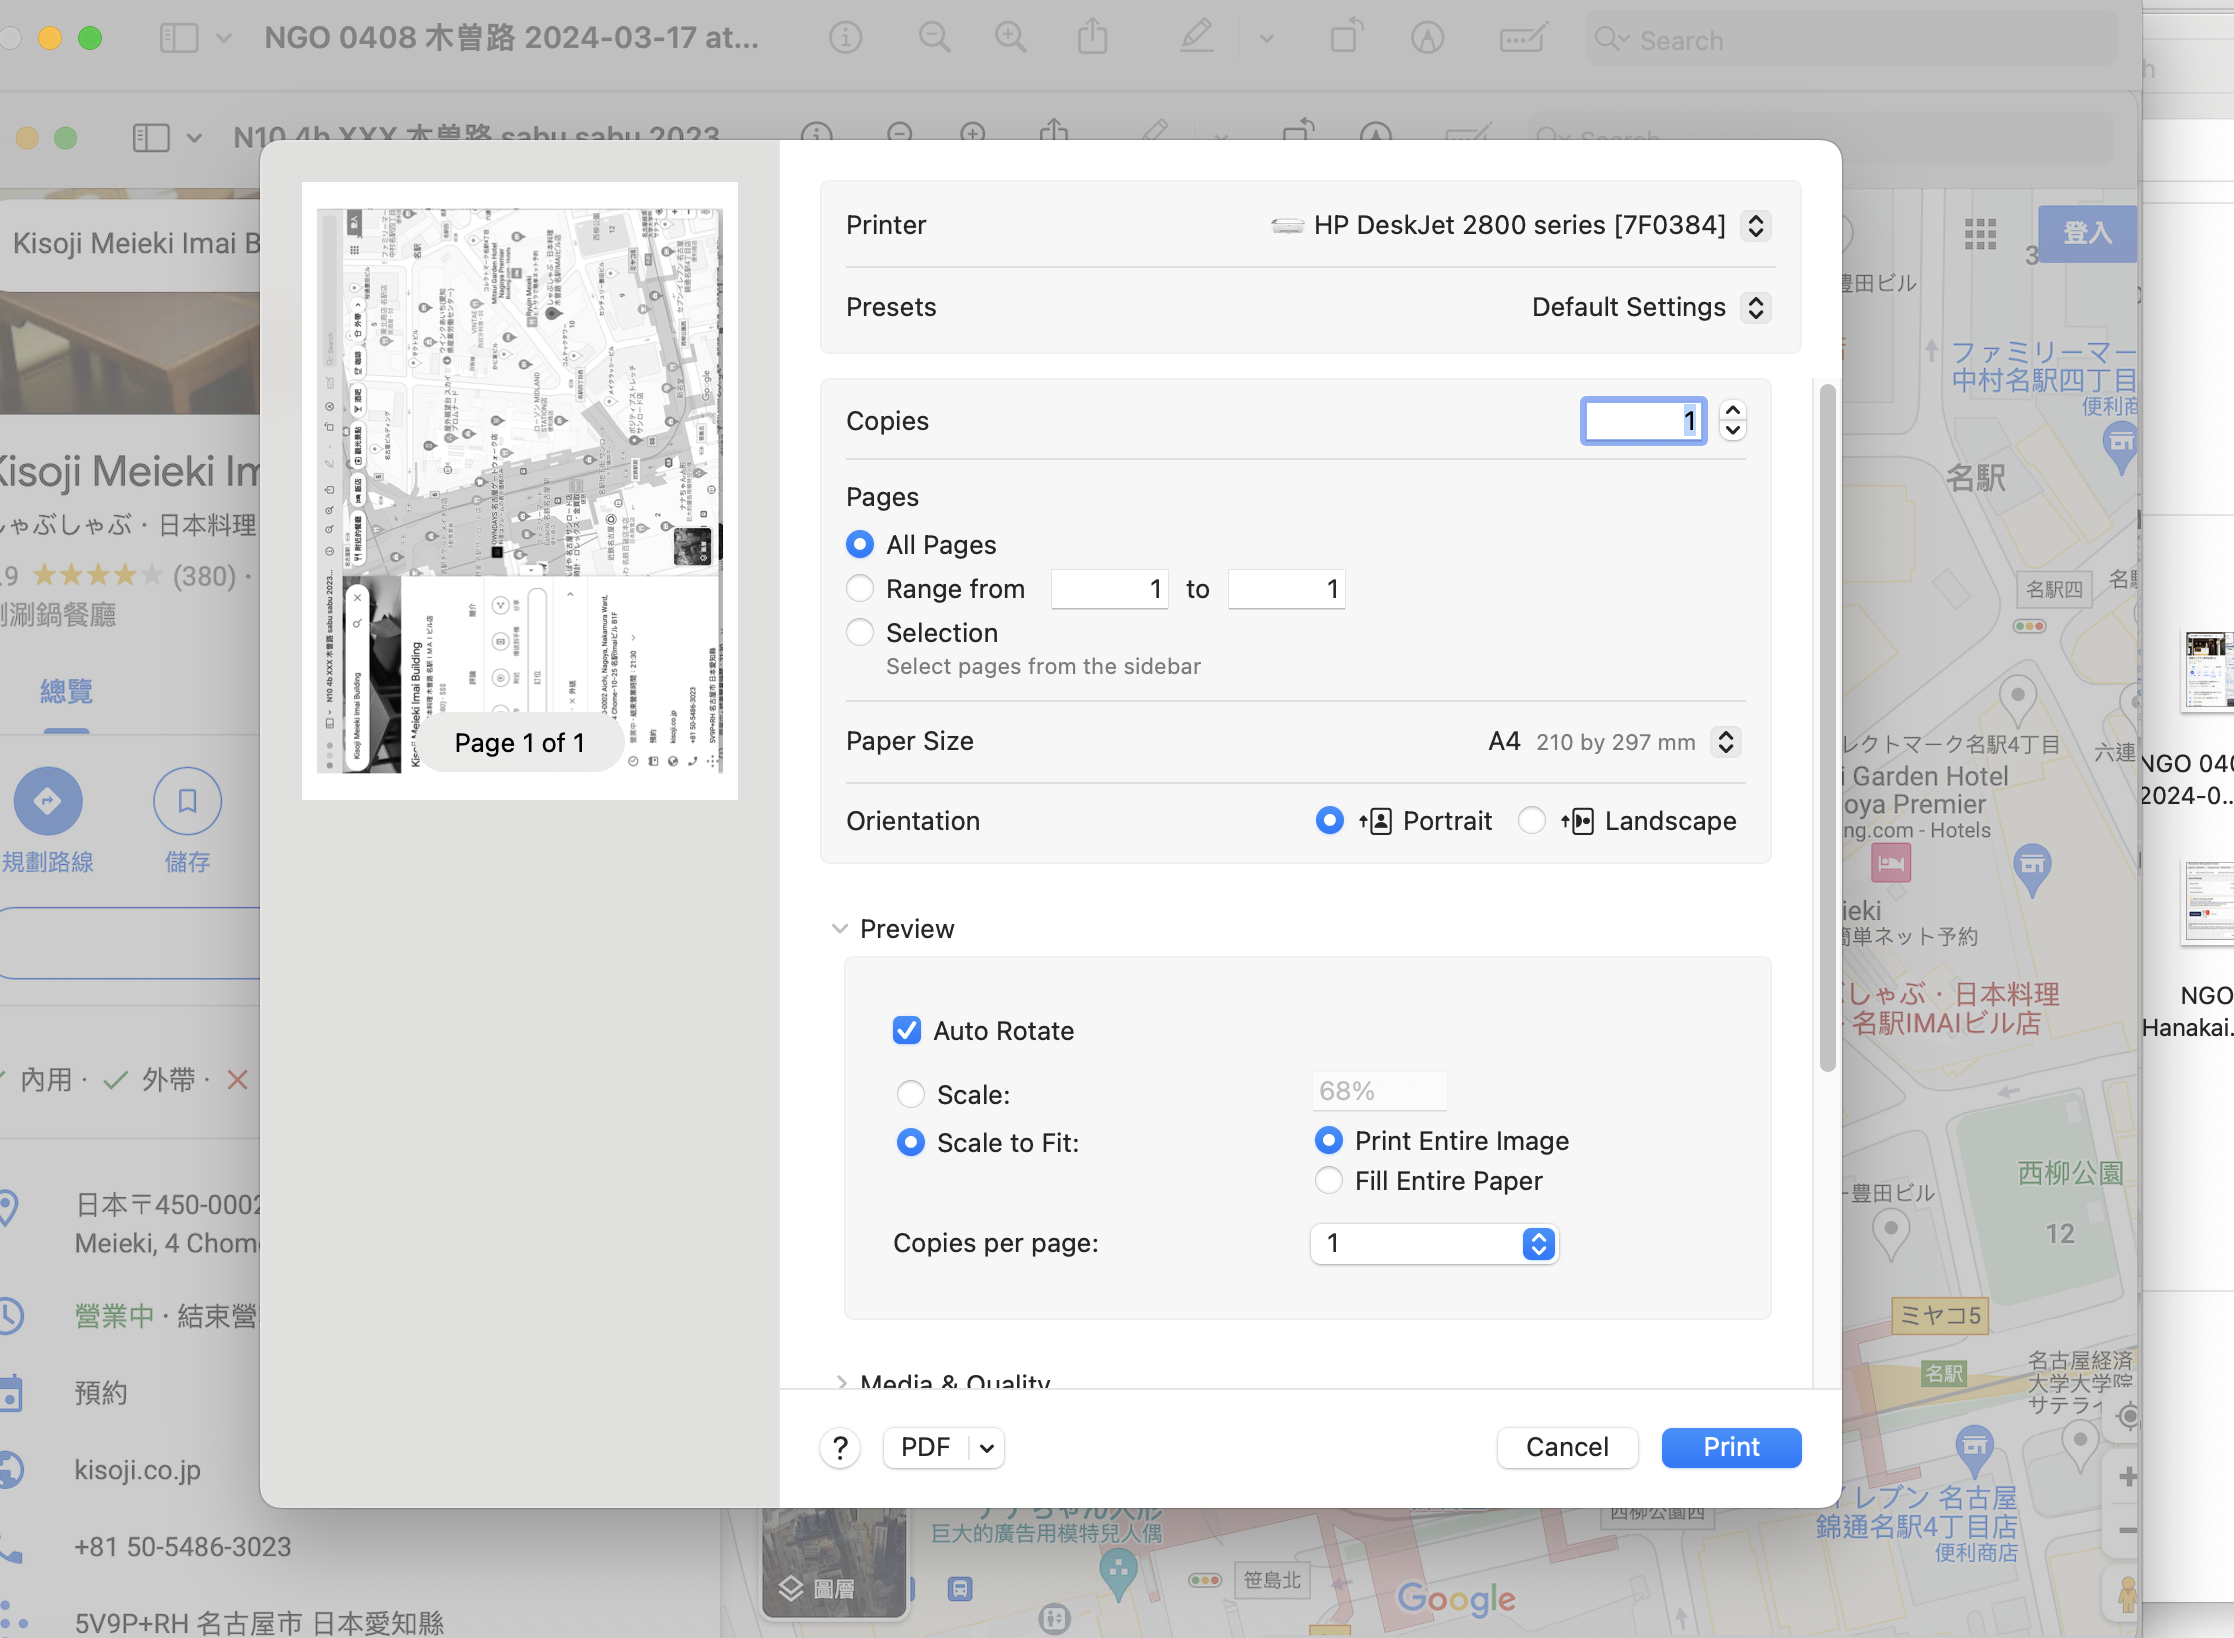Click the Copies stepper up arrow
The height and width of the screenshot is (1638, 2234).
1733,411
